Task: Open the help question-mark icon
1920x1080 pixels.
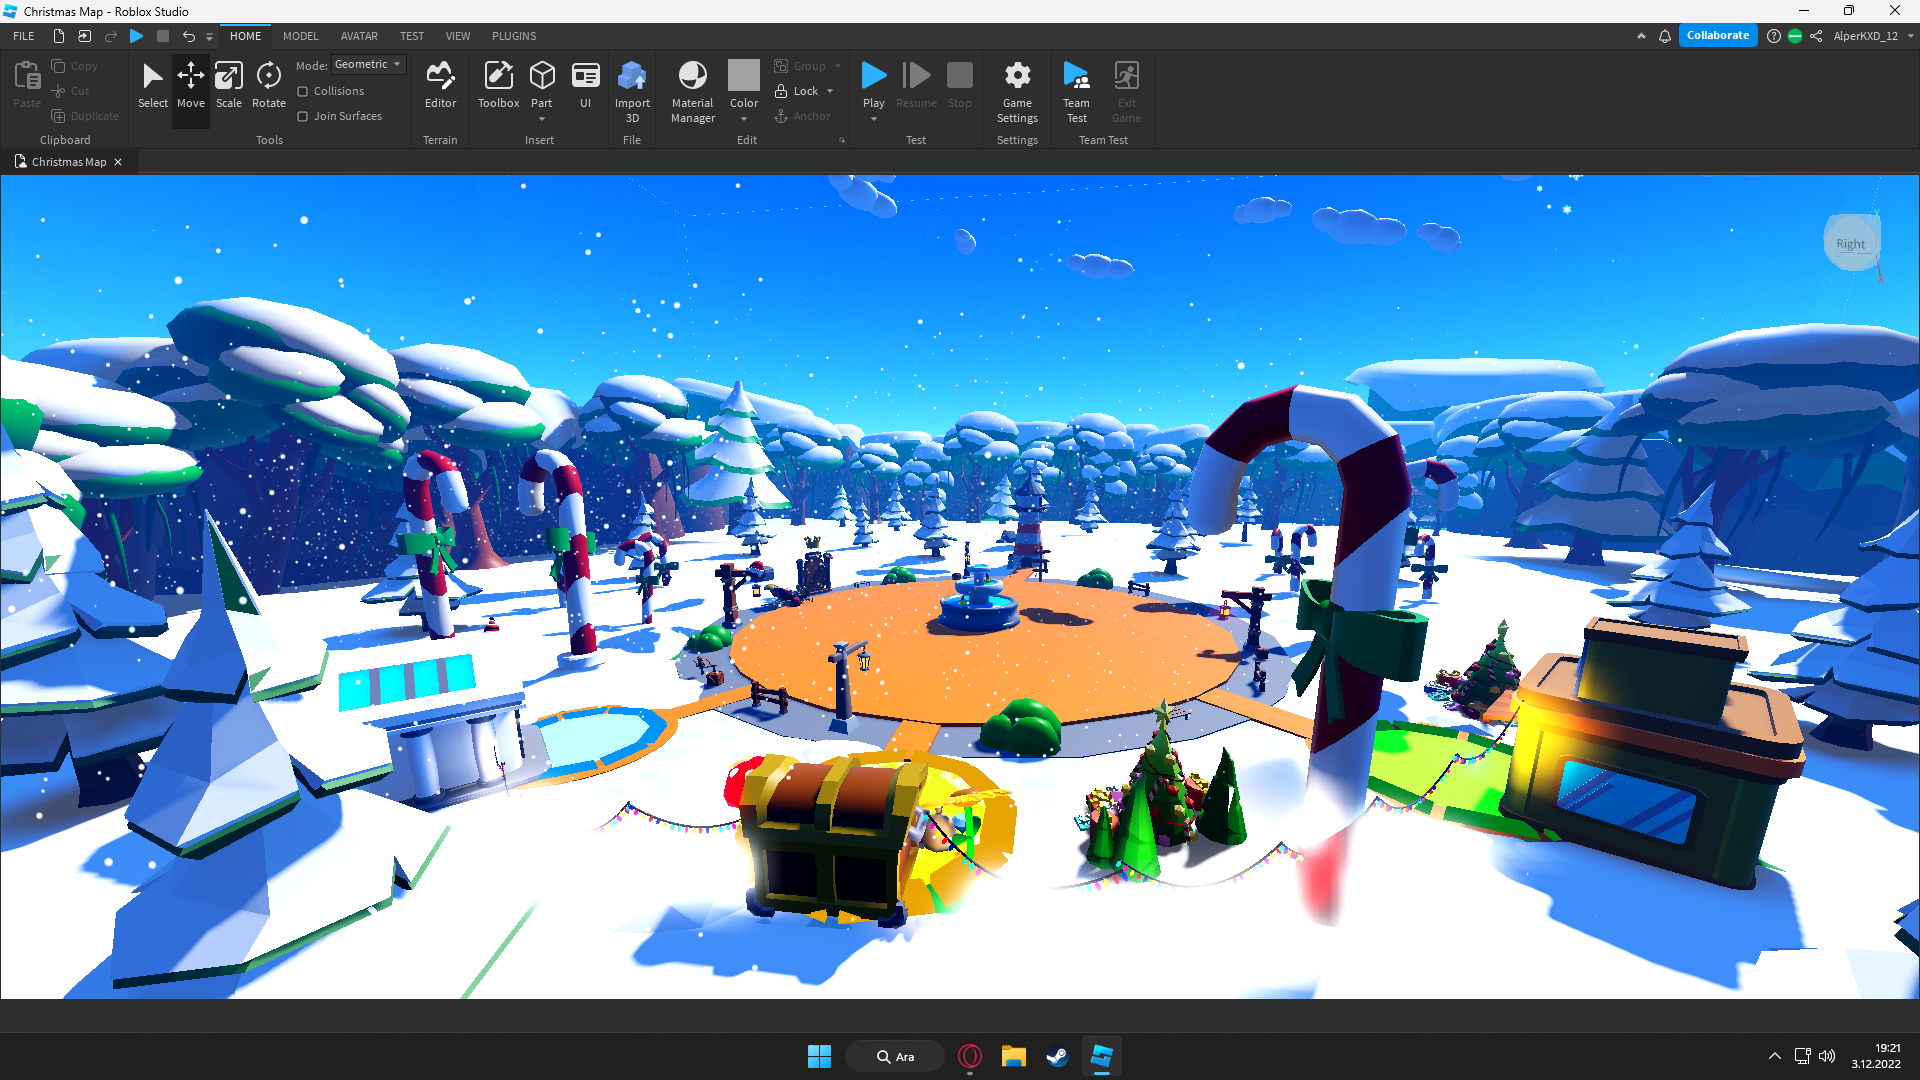Action: [x=1773, y=36]
